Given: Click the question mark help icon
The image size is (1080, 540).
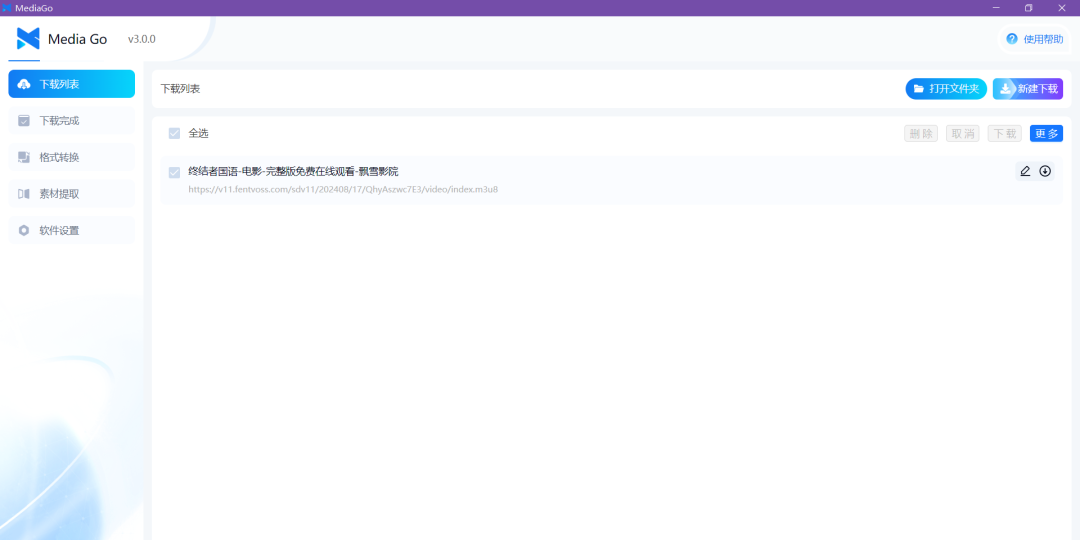Looking at the screenshot, I should pyautogui.click(x=1012, y=39).
